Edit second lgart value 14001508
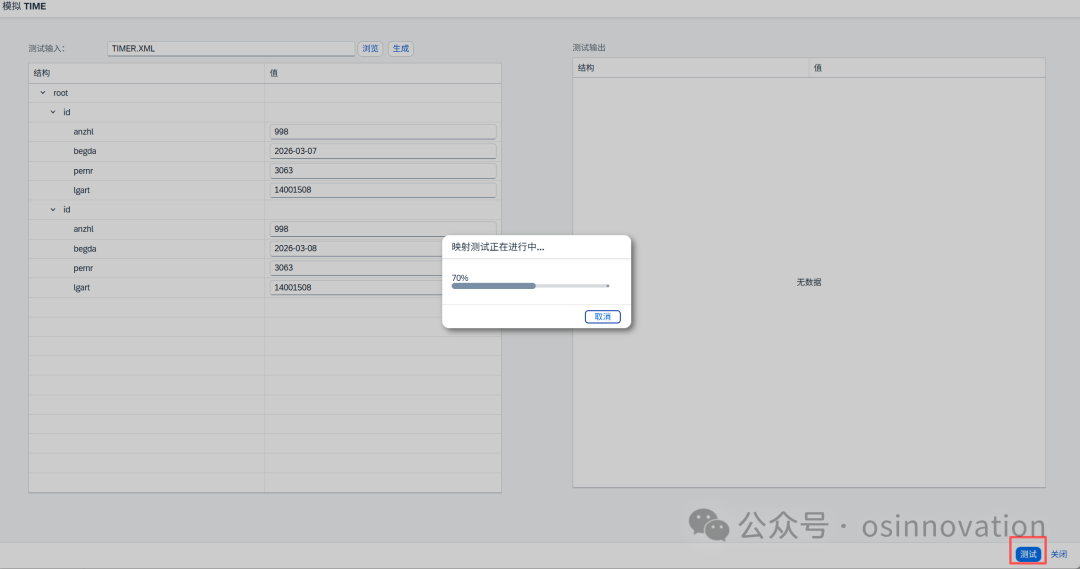This screenshot has height=569, width=1080. click(356, 287)
